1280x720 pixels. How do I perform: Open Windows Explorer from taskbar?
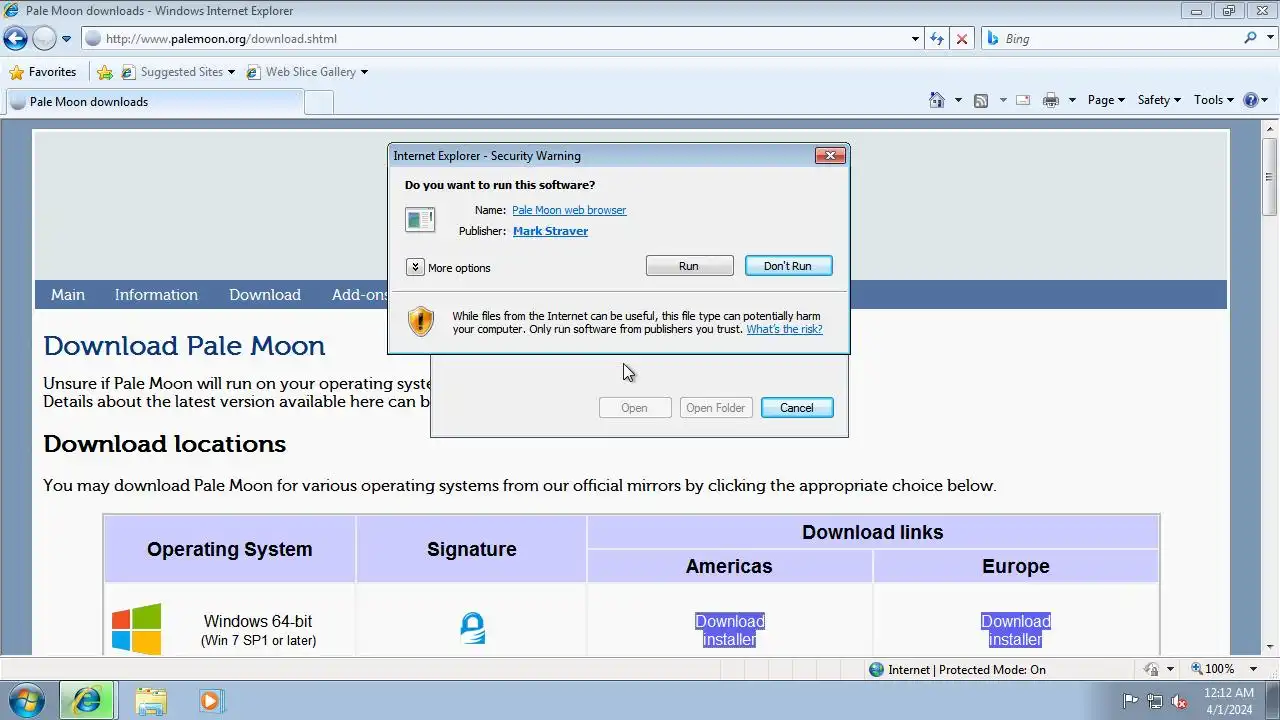(x=151, y=701)
